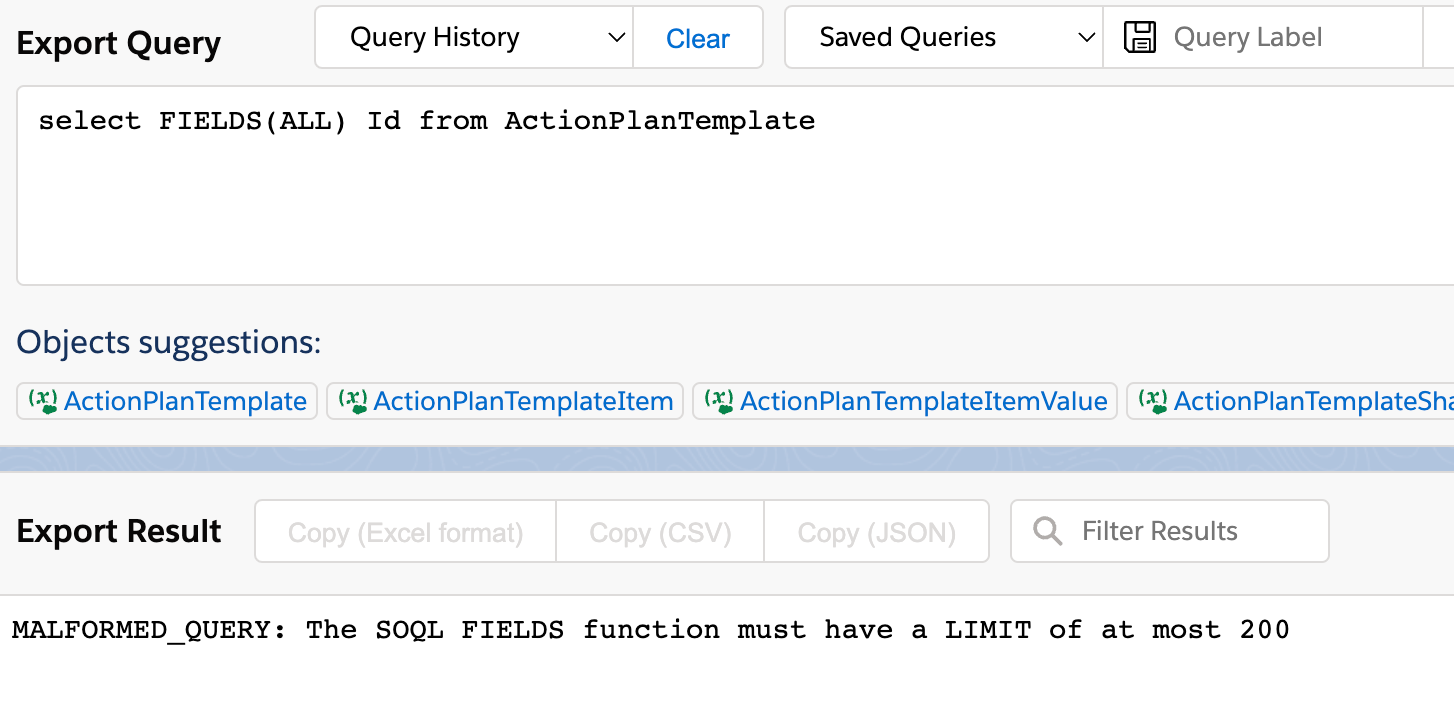Save query using the floppy disk icon
The width and height of the screenshot is (1454, 704).
click(1139, 36)
